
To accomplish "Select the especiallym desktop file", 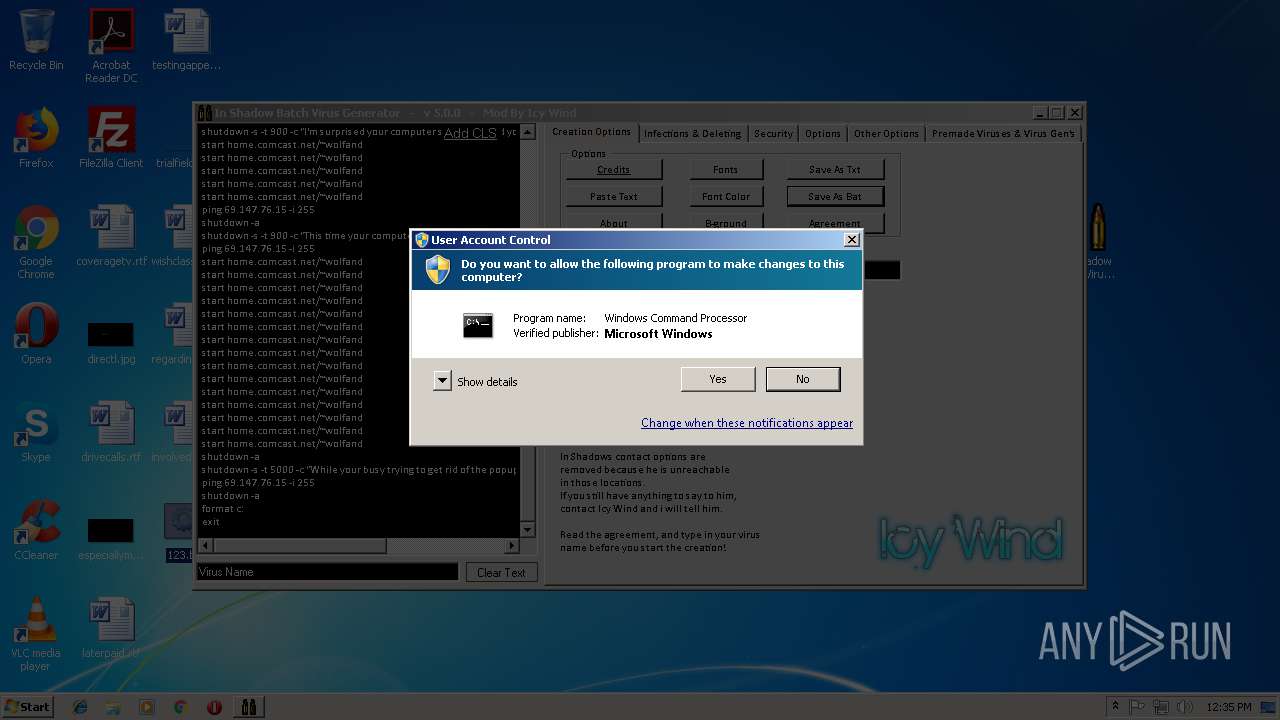I will pos(111,536).
